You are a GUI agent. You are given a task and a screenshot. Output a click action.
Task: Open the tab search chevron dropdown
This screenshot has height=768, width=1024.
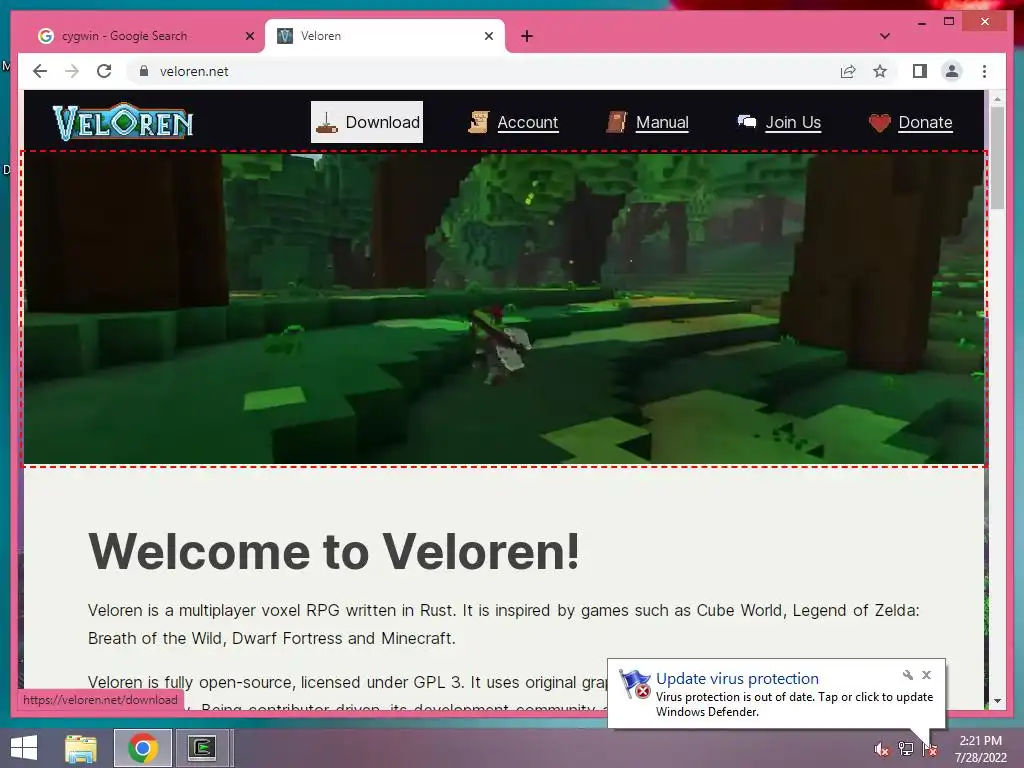pos(885,36)
